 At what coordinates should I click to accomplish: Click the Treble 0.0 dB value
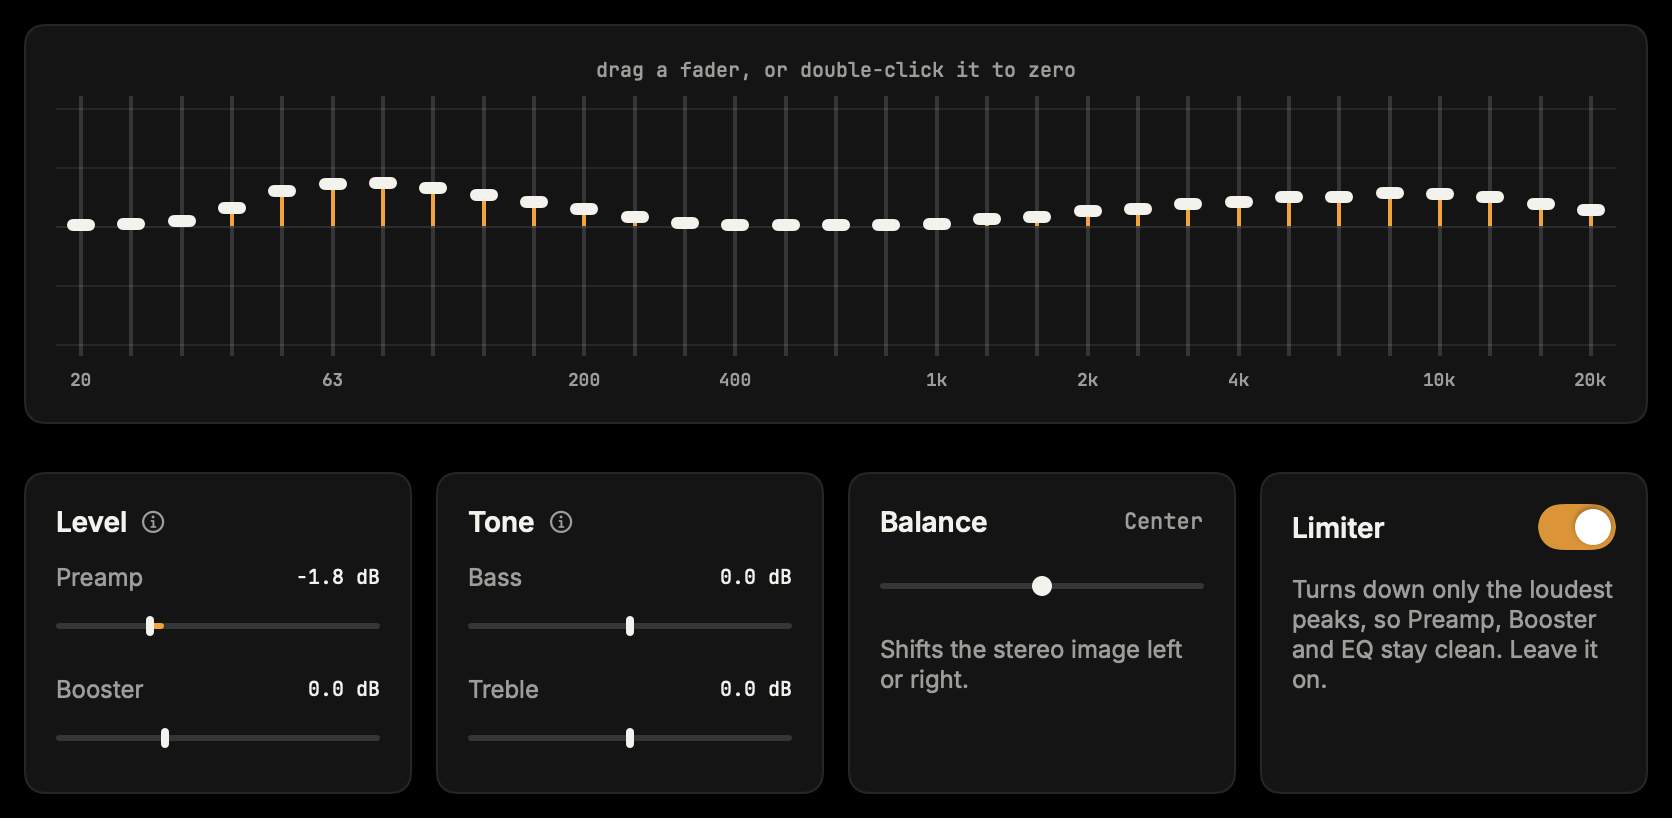pos(756,689)
